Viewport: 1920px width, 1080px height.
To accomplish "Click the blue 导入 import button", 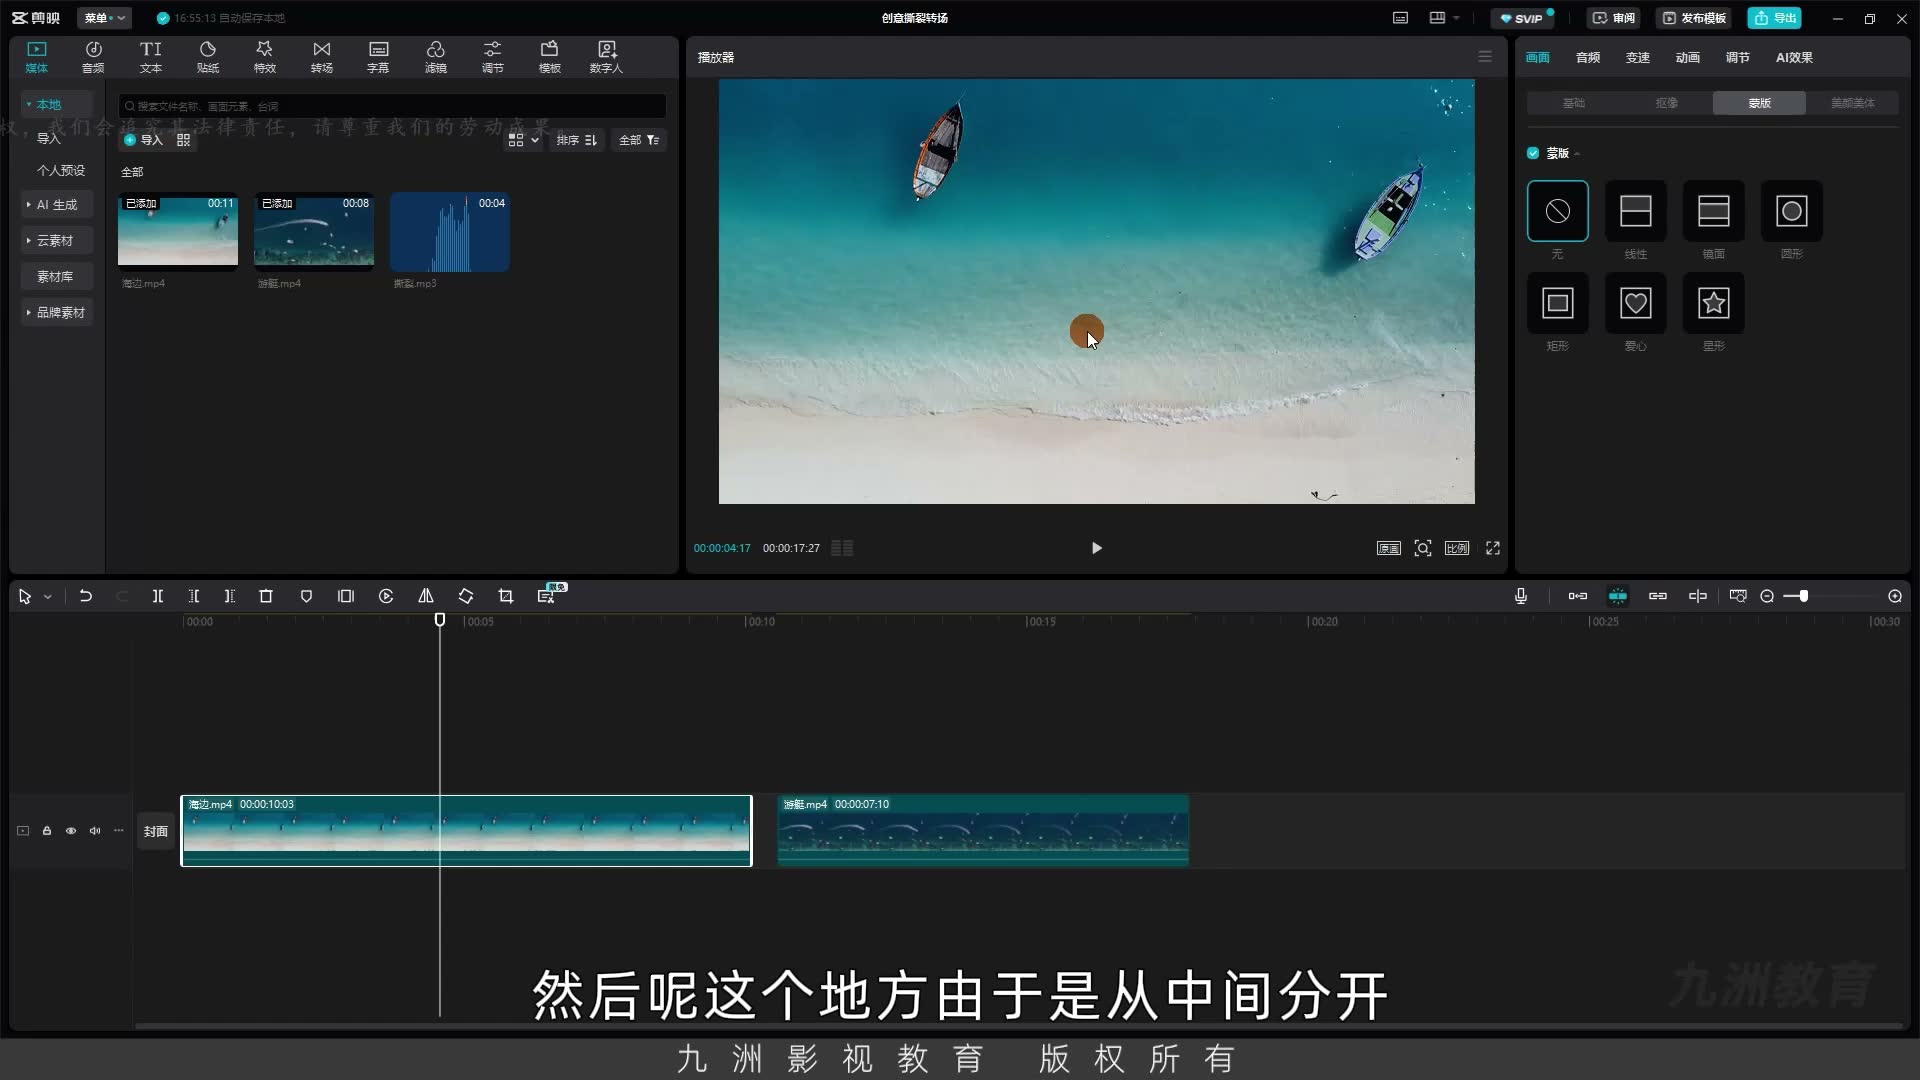I will click(x=143, y=140).
